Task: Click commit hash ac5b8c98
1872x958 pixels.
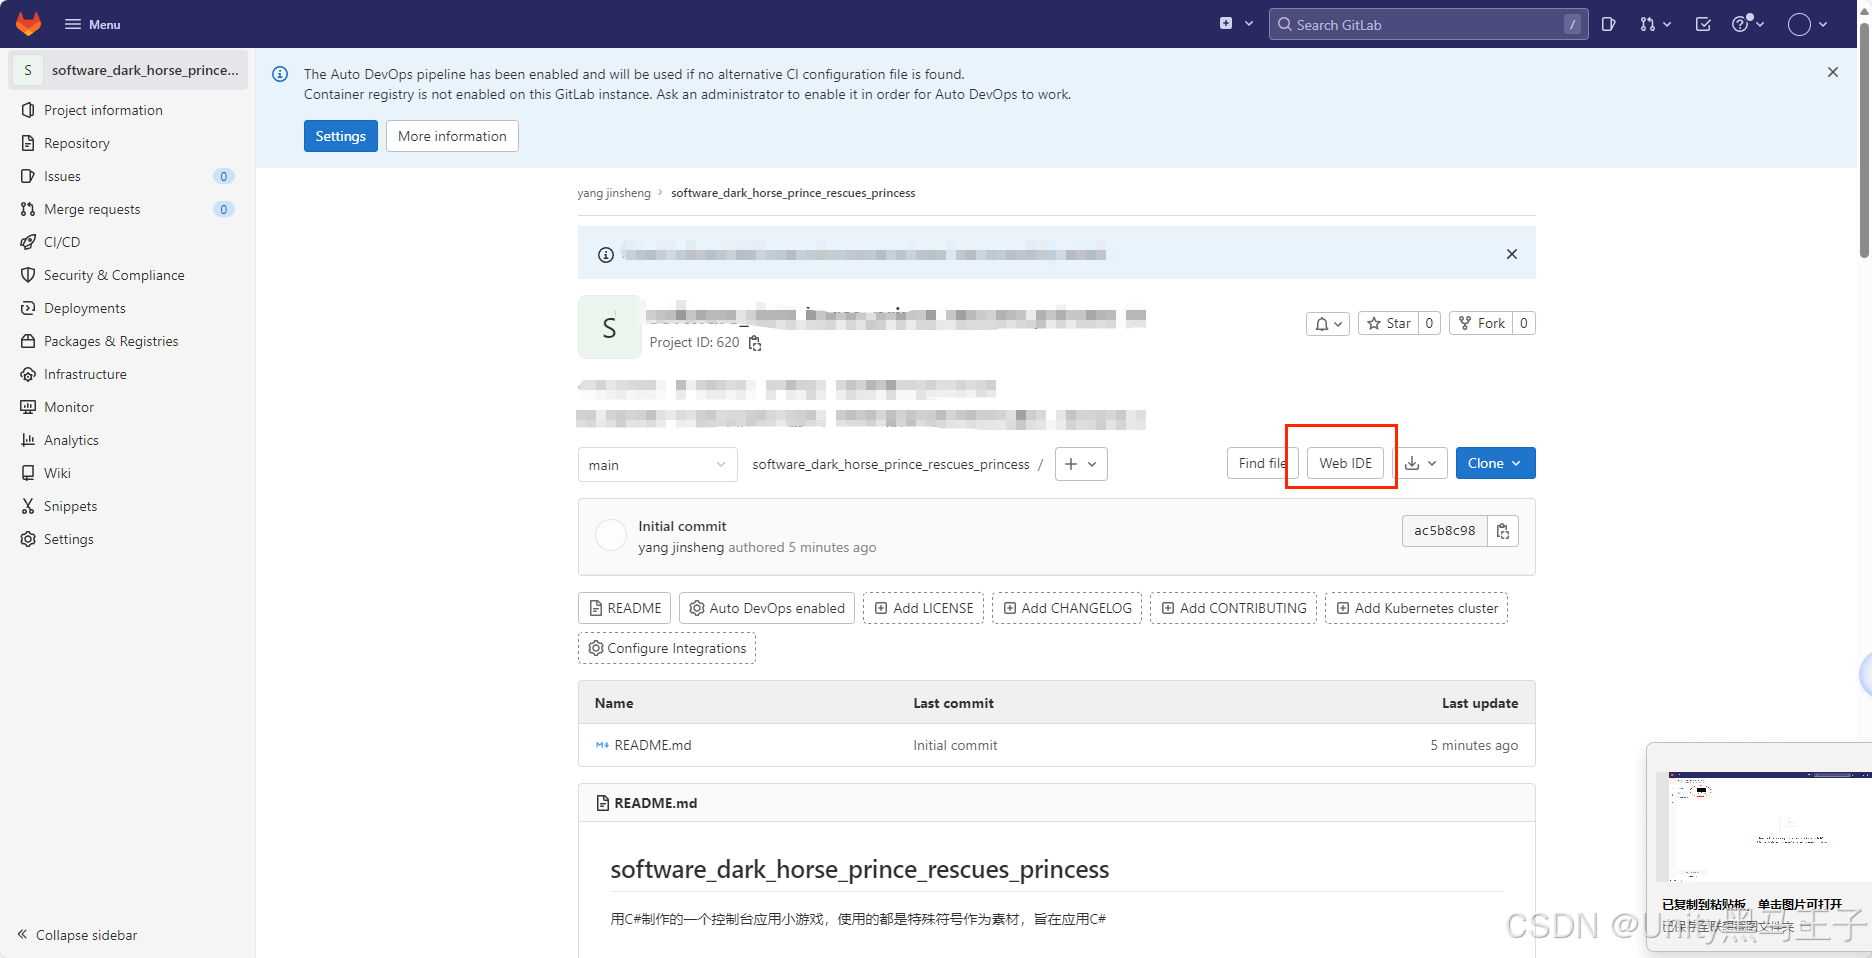Action: (x=1444, y=531)
